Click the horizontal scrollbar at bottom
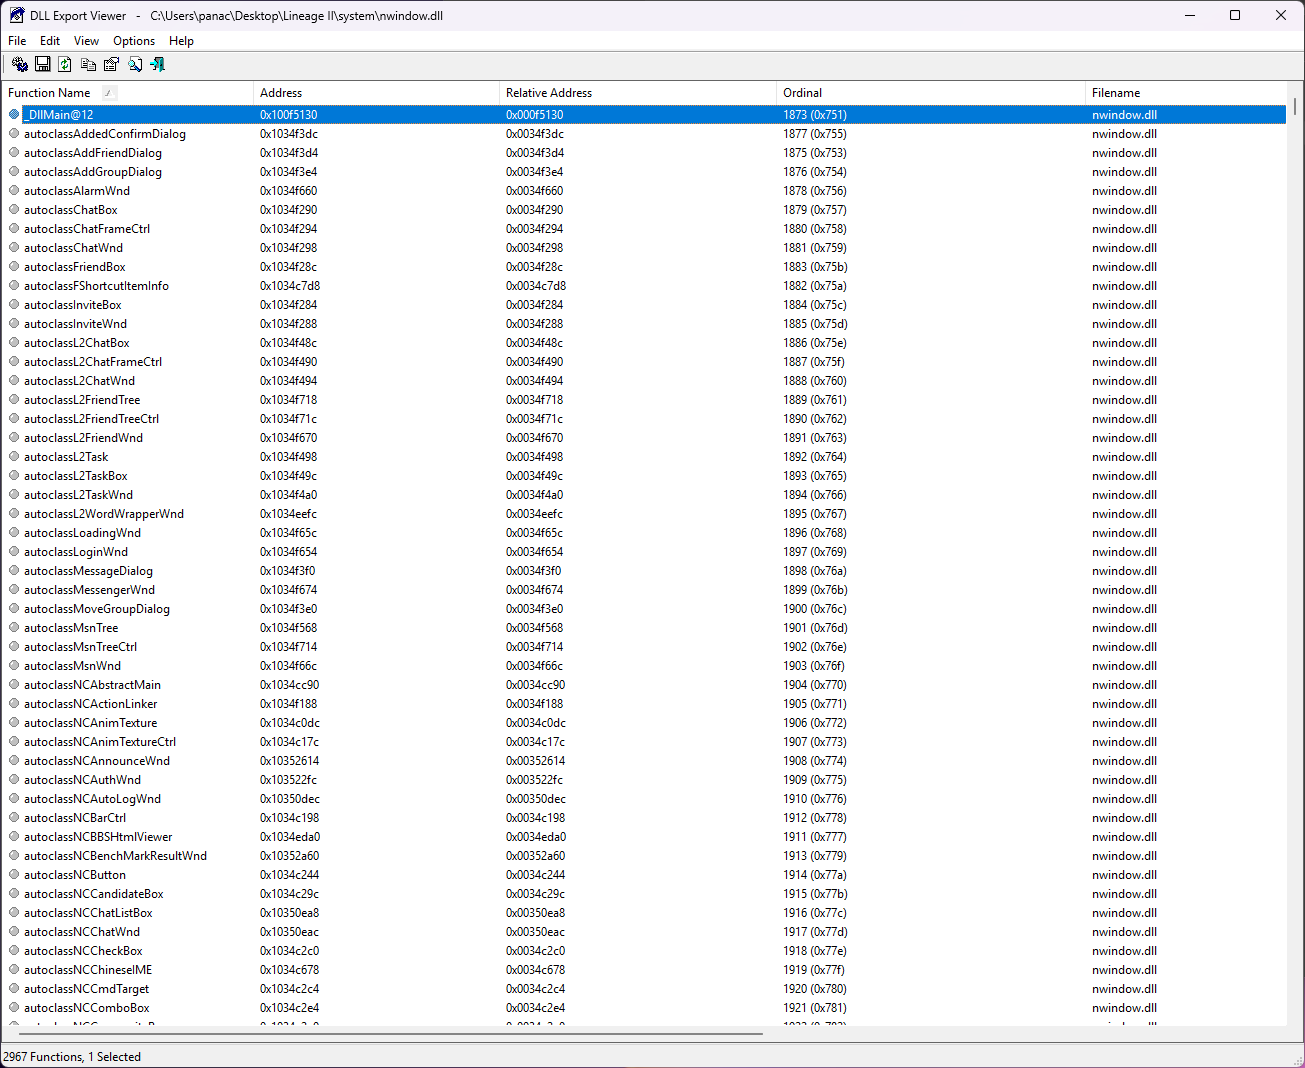 (x=390, y=1034)
